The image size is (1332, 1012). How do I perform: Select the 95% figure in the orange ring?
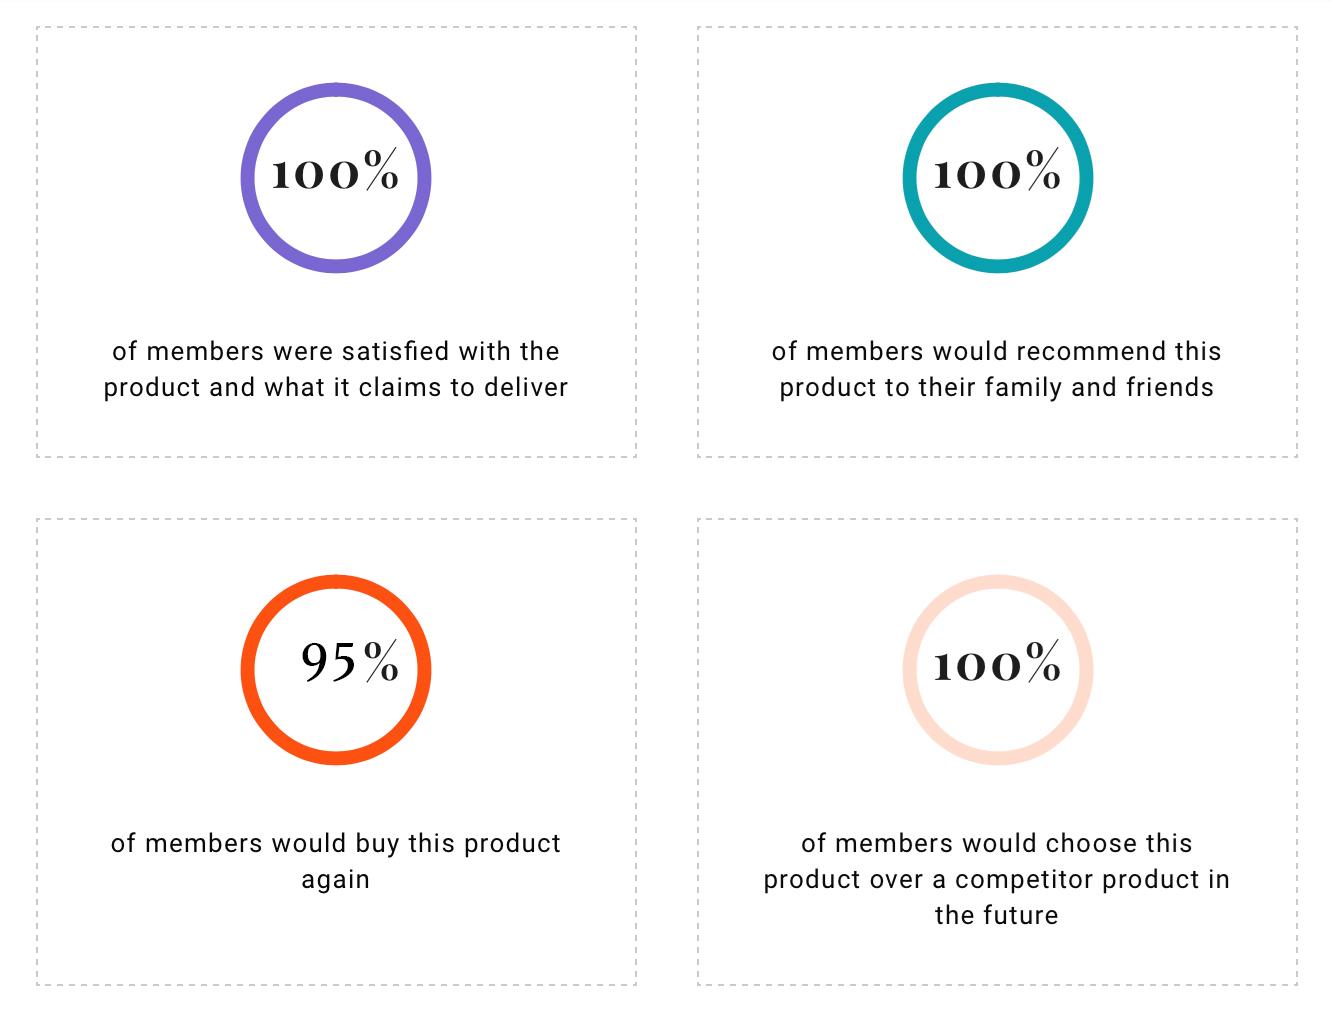click(349, 662)
